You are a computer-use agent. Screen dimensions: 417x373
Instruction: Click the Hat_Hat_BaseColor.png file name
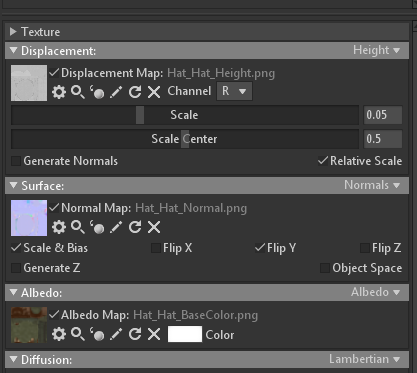196,315
